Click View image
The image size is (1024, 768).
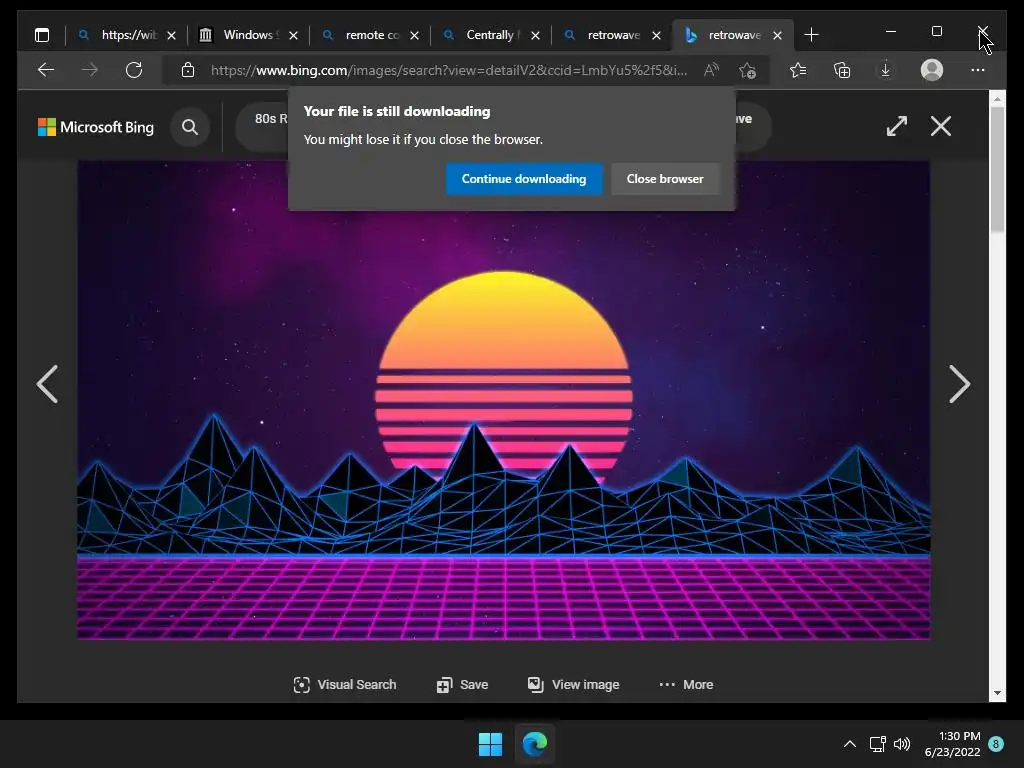click(x=573, y=684)
